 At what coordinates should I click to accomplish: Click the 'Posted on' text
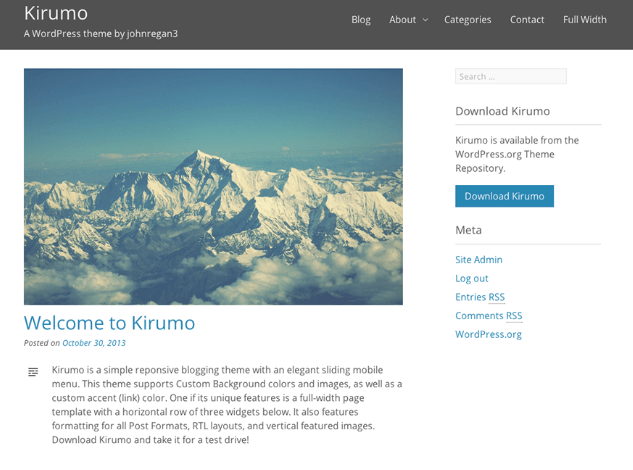click(x=42, y=343)
